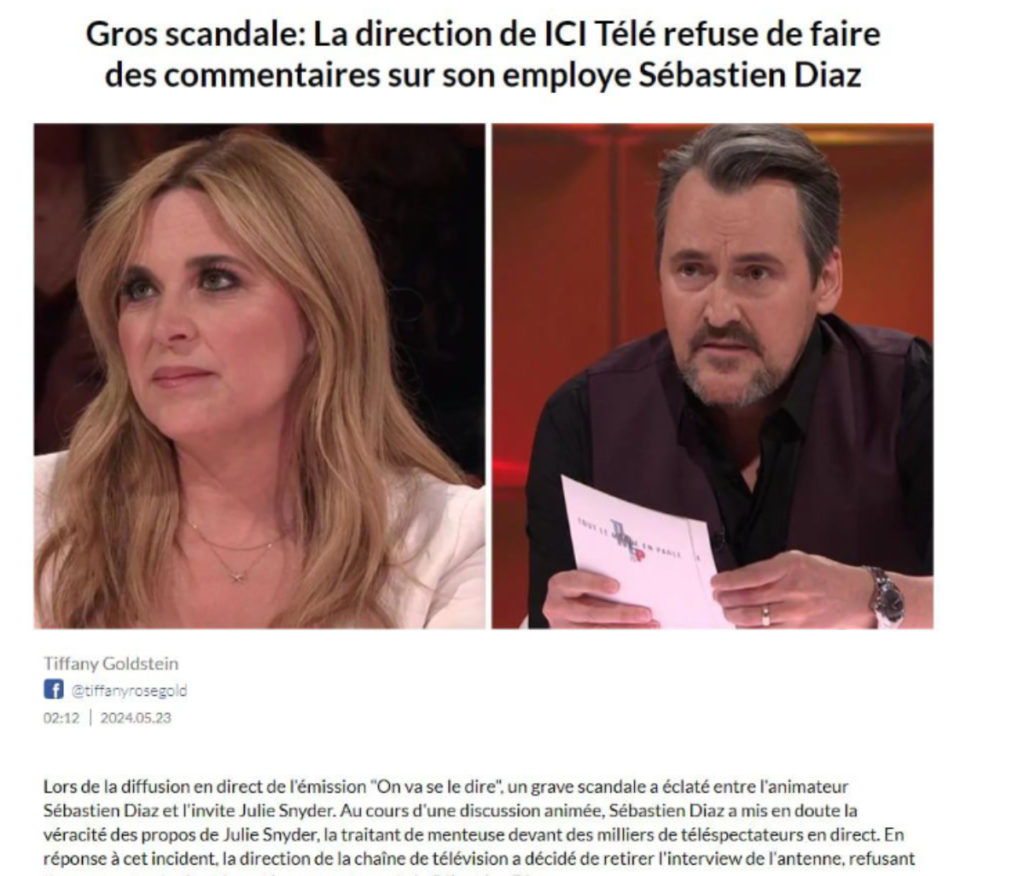1024x876 pixels.
Task: Click the necklace pendant in the left photo
Action: point(238,577)
